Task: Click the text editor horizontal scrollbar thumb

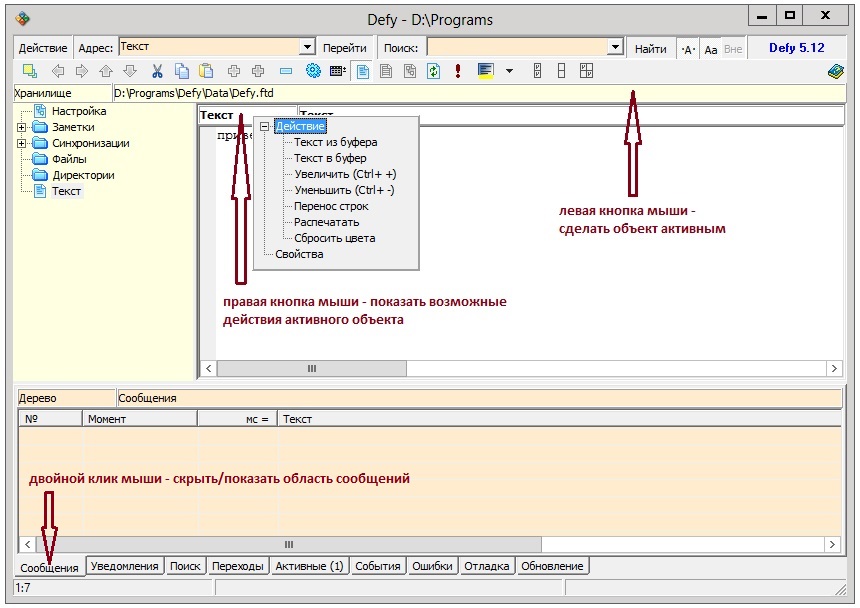Action: pyautogui.click(x=312, y=368)
